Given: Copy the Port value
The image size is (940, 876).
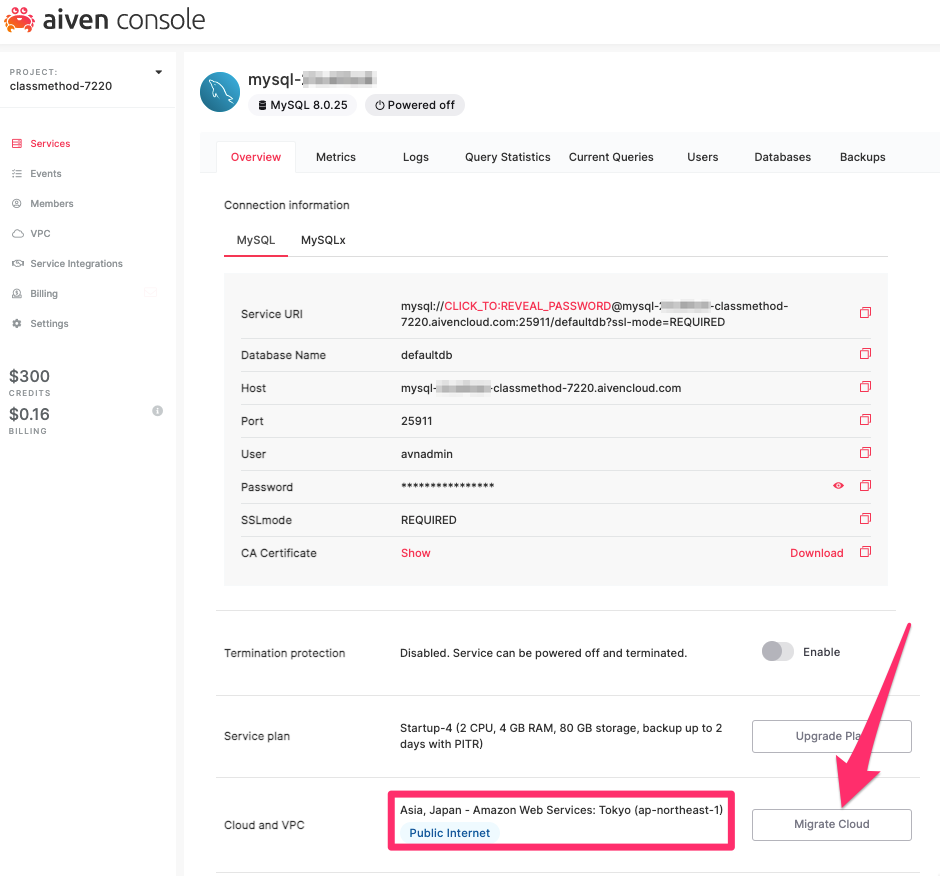Looking at the screenshot, I should [865, 420].
